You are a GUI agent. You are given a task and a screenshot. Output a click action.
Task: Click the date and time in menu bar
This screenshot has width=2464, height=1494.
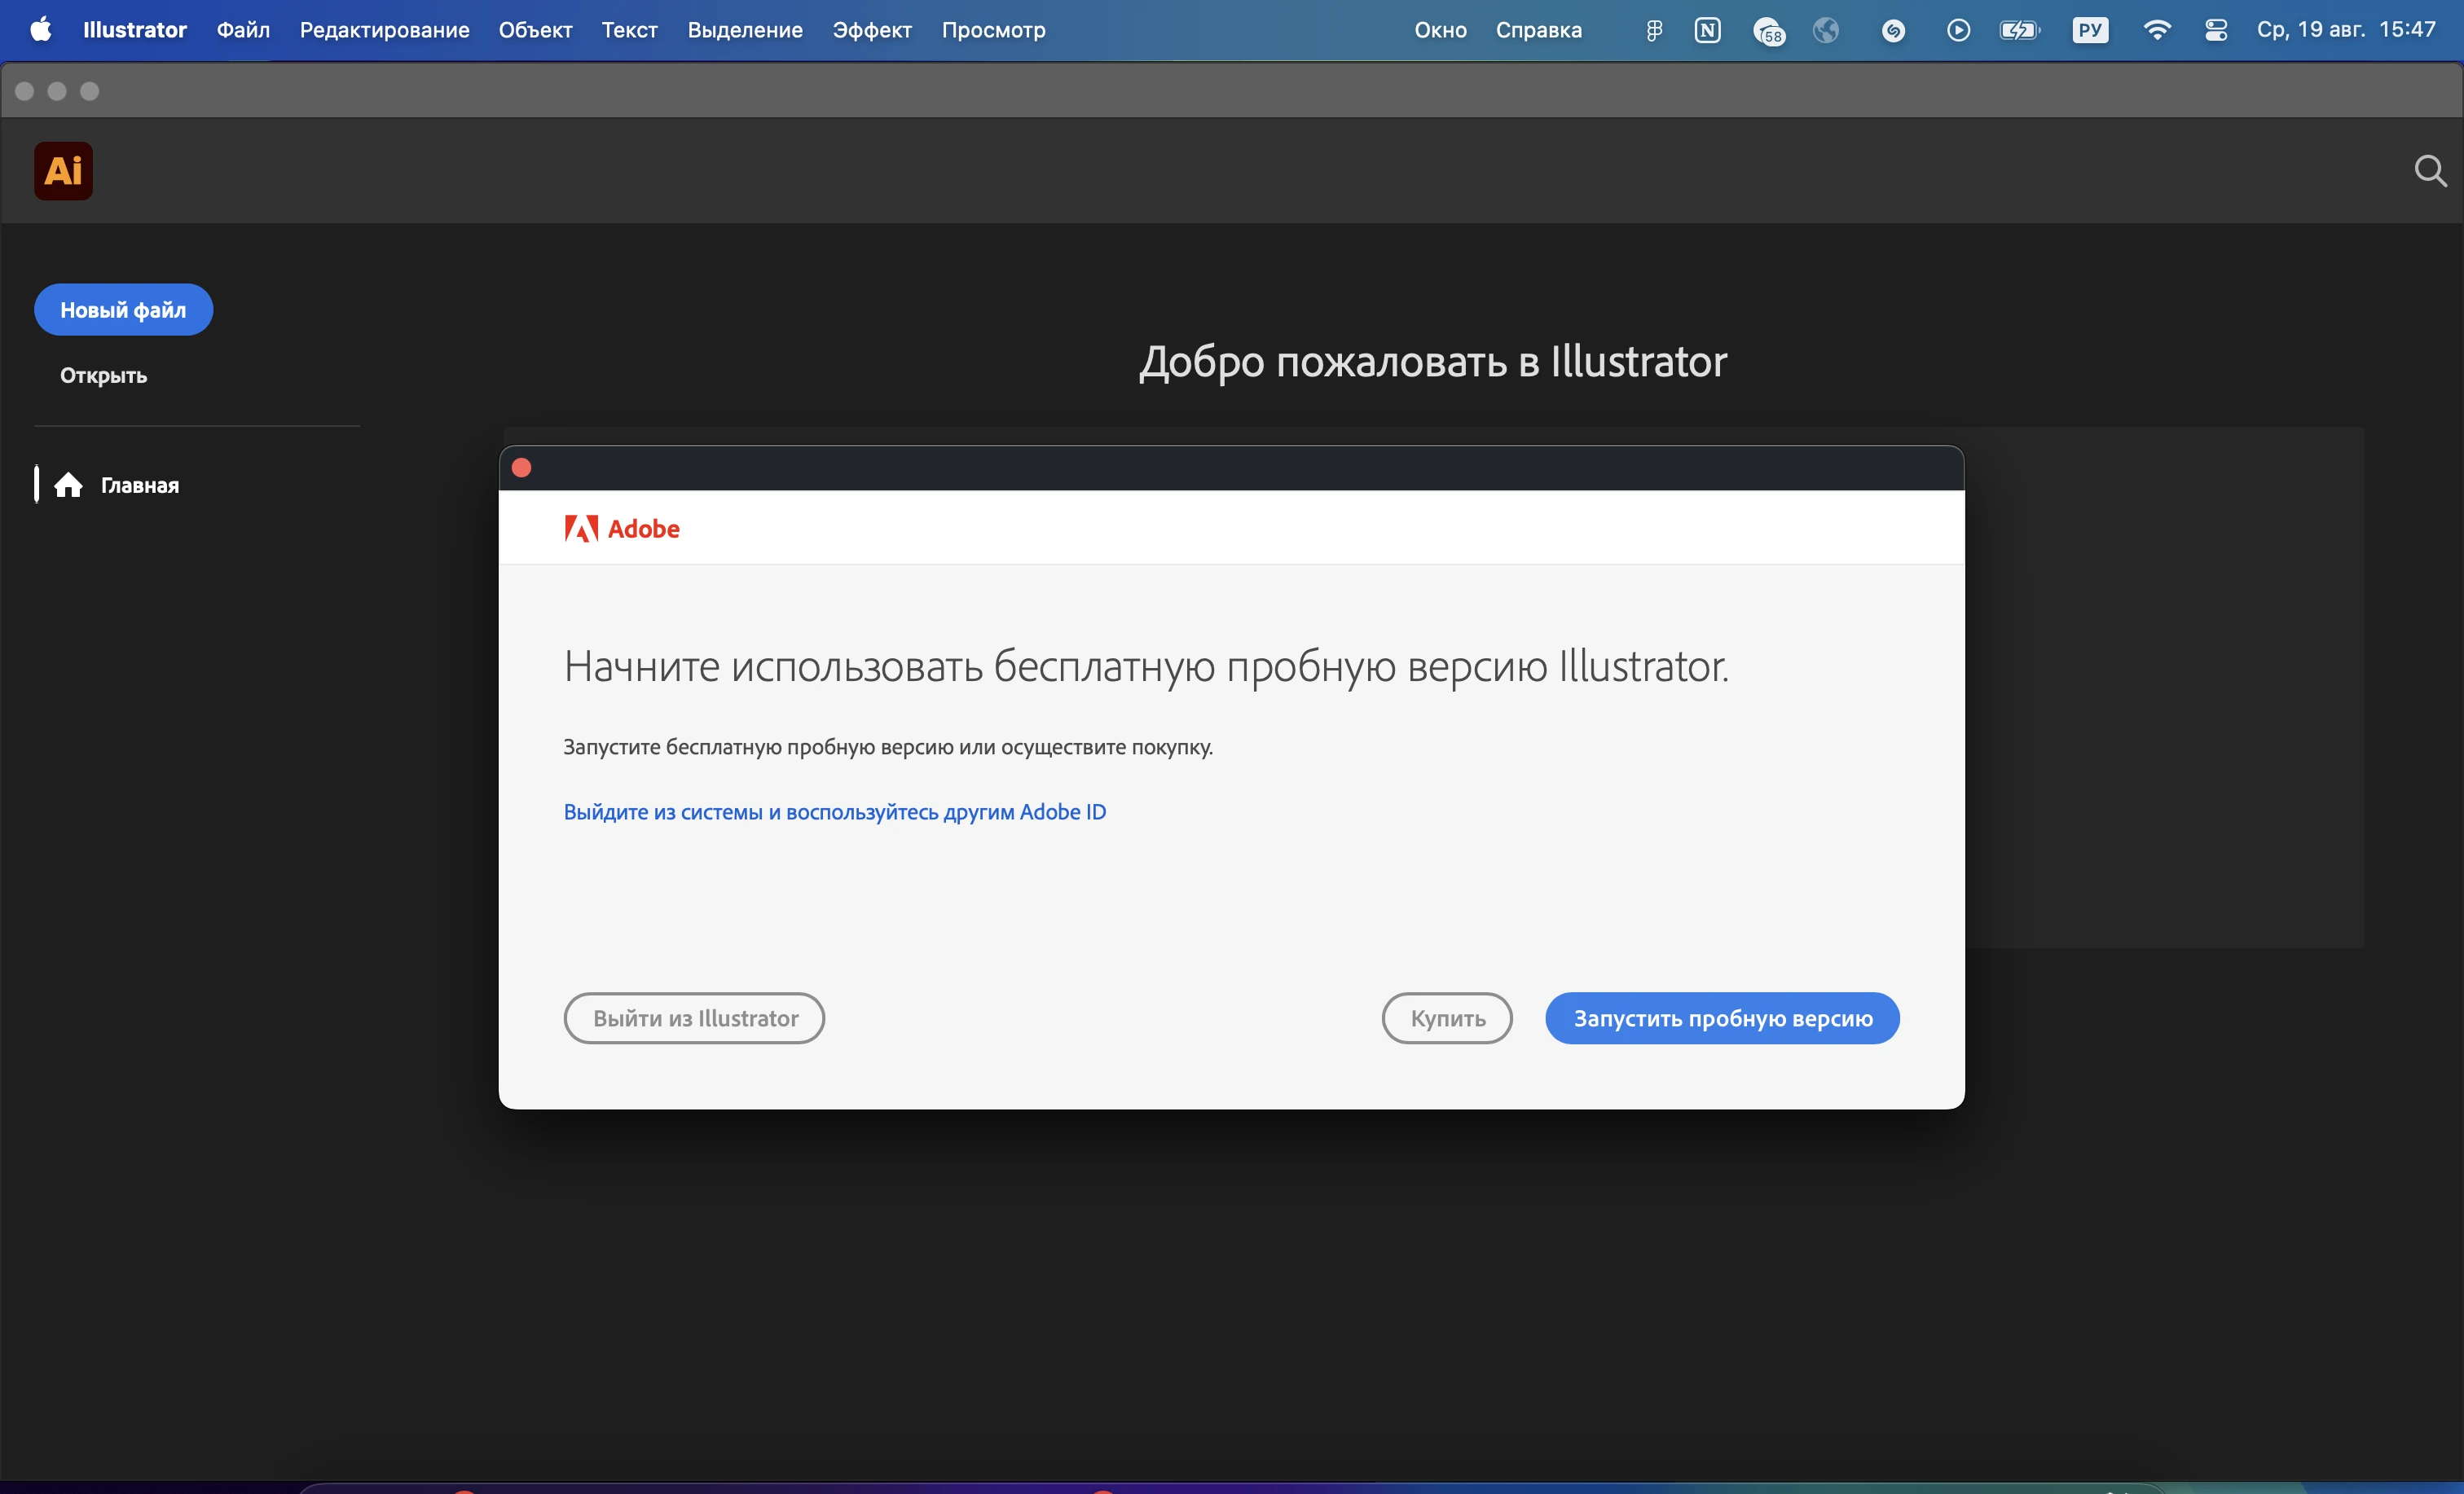(2346, 30)
